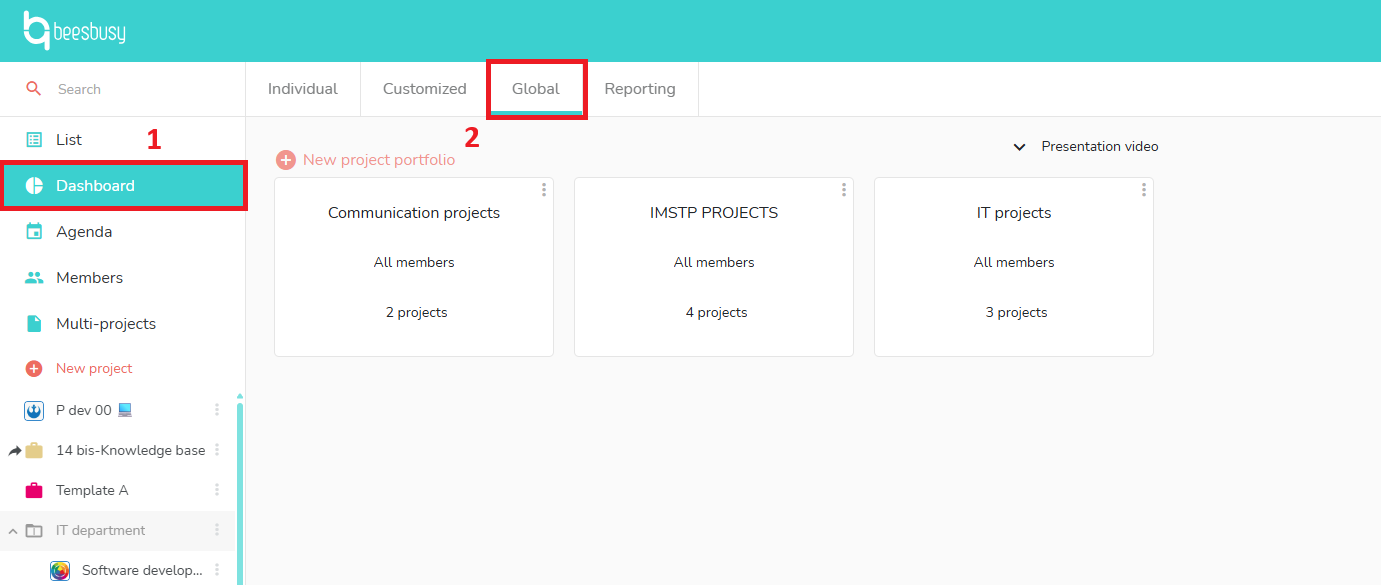1381x585 pixels.
Task: Click New project portfolio
Action: (x=368, y=159)
